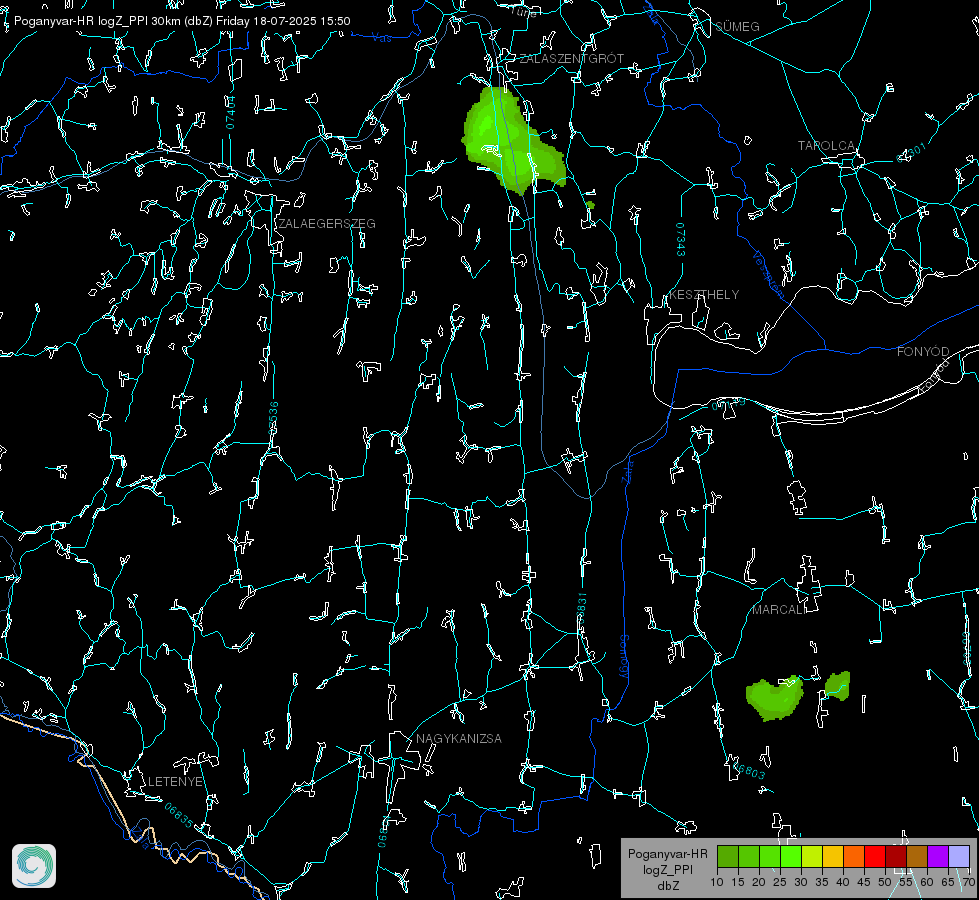Click the Poganyvar-HR legend title
Image resolution: width=979 pixels, height=900 pixels.
667,854
